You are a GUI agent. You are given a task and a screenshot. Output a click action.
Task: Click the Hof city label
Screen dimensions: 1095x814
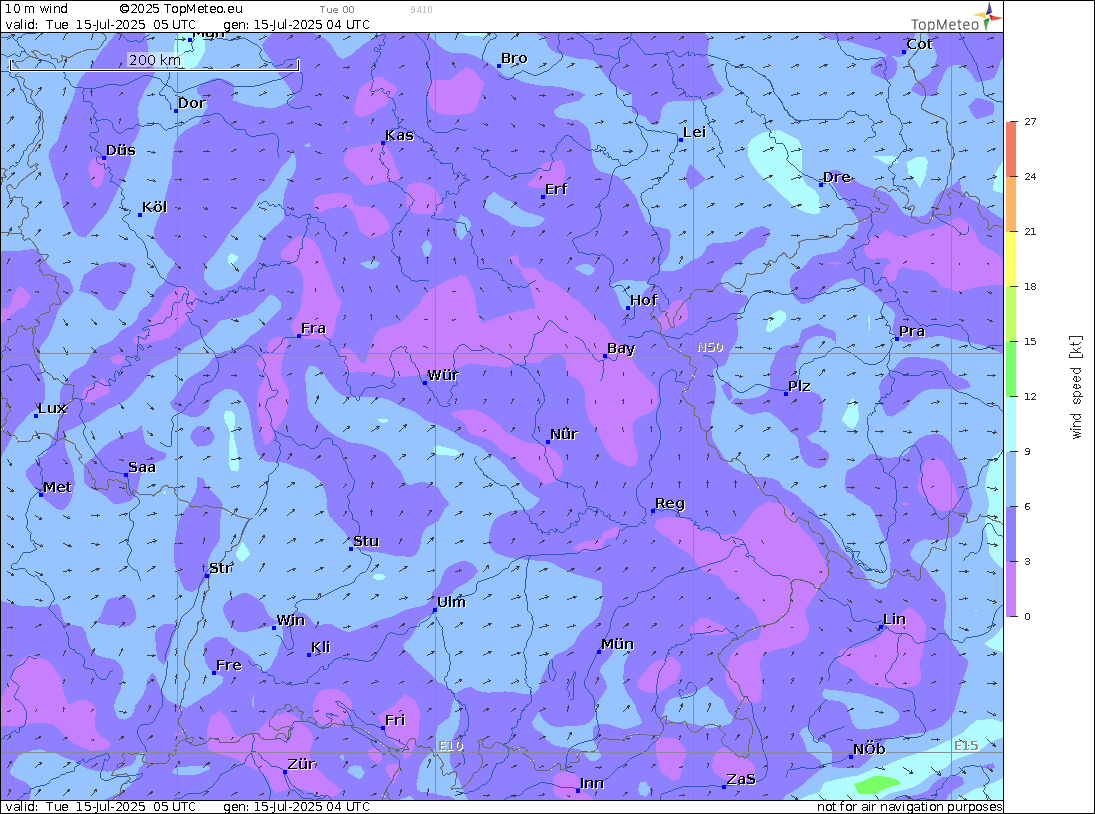pyautogui.click(x=643, y=300)
